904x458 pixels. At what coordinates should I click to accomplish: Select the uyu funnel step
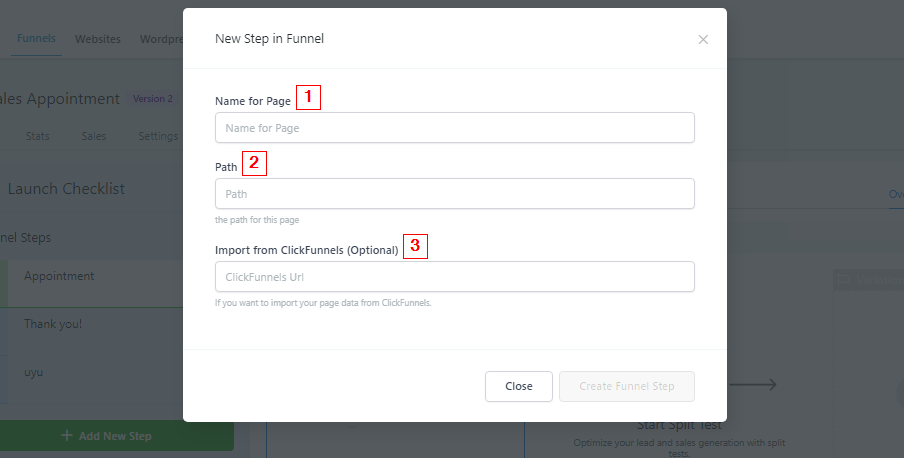coord(34,372)
